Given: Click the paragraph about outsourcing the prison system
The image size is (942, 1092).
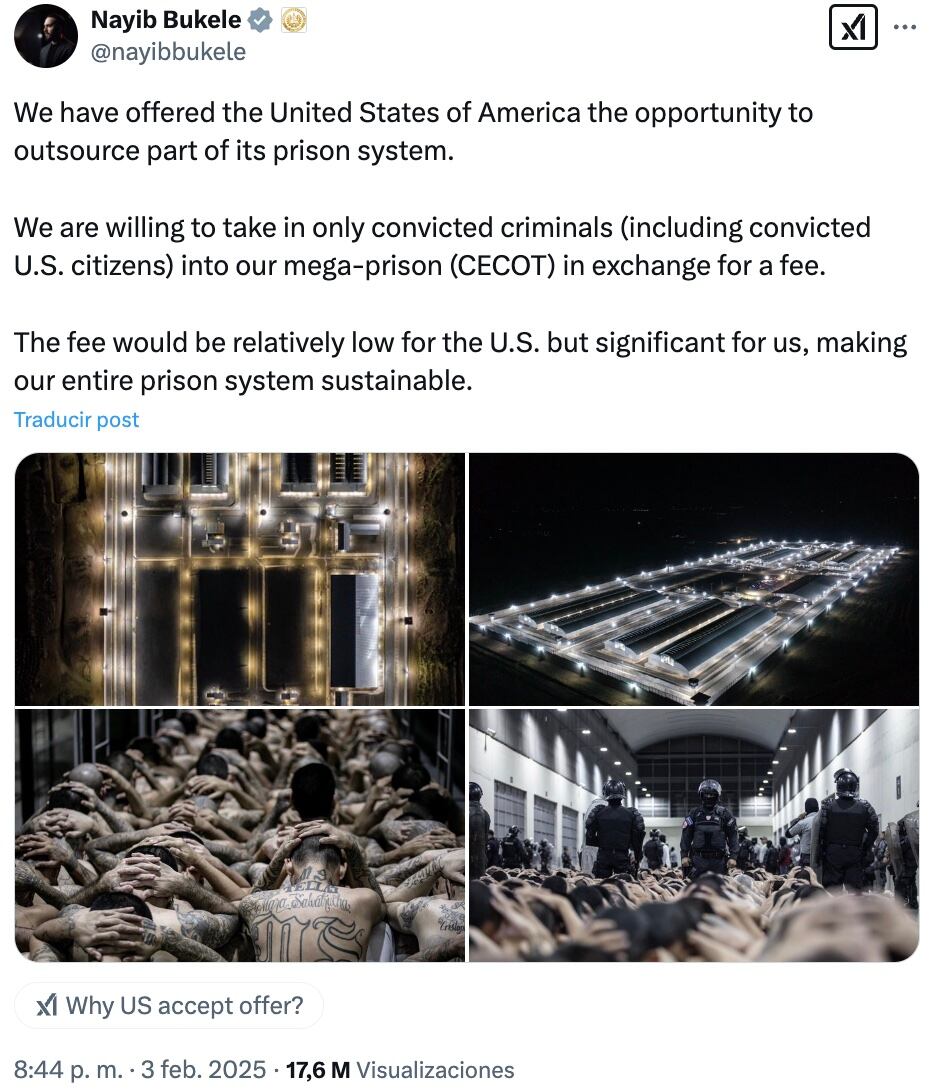Looking at the screenshot, I should tap(412, 131).
